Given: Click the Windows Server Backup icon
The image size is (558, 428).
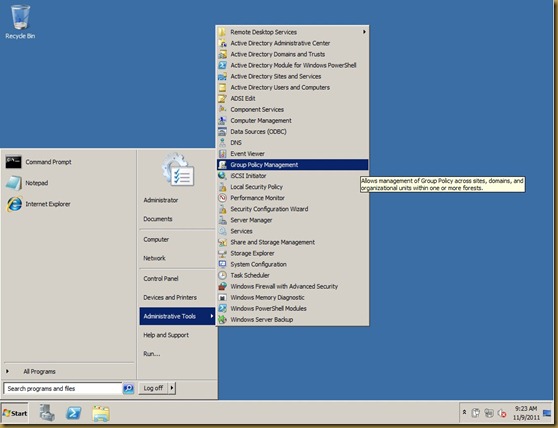Looking at the screenshot, I should [222, 319].
